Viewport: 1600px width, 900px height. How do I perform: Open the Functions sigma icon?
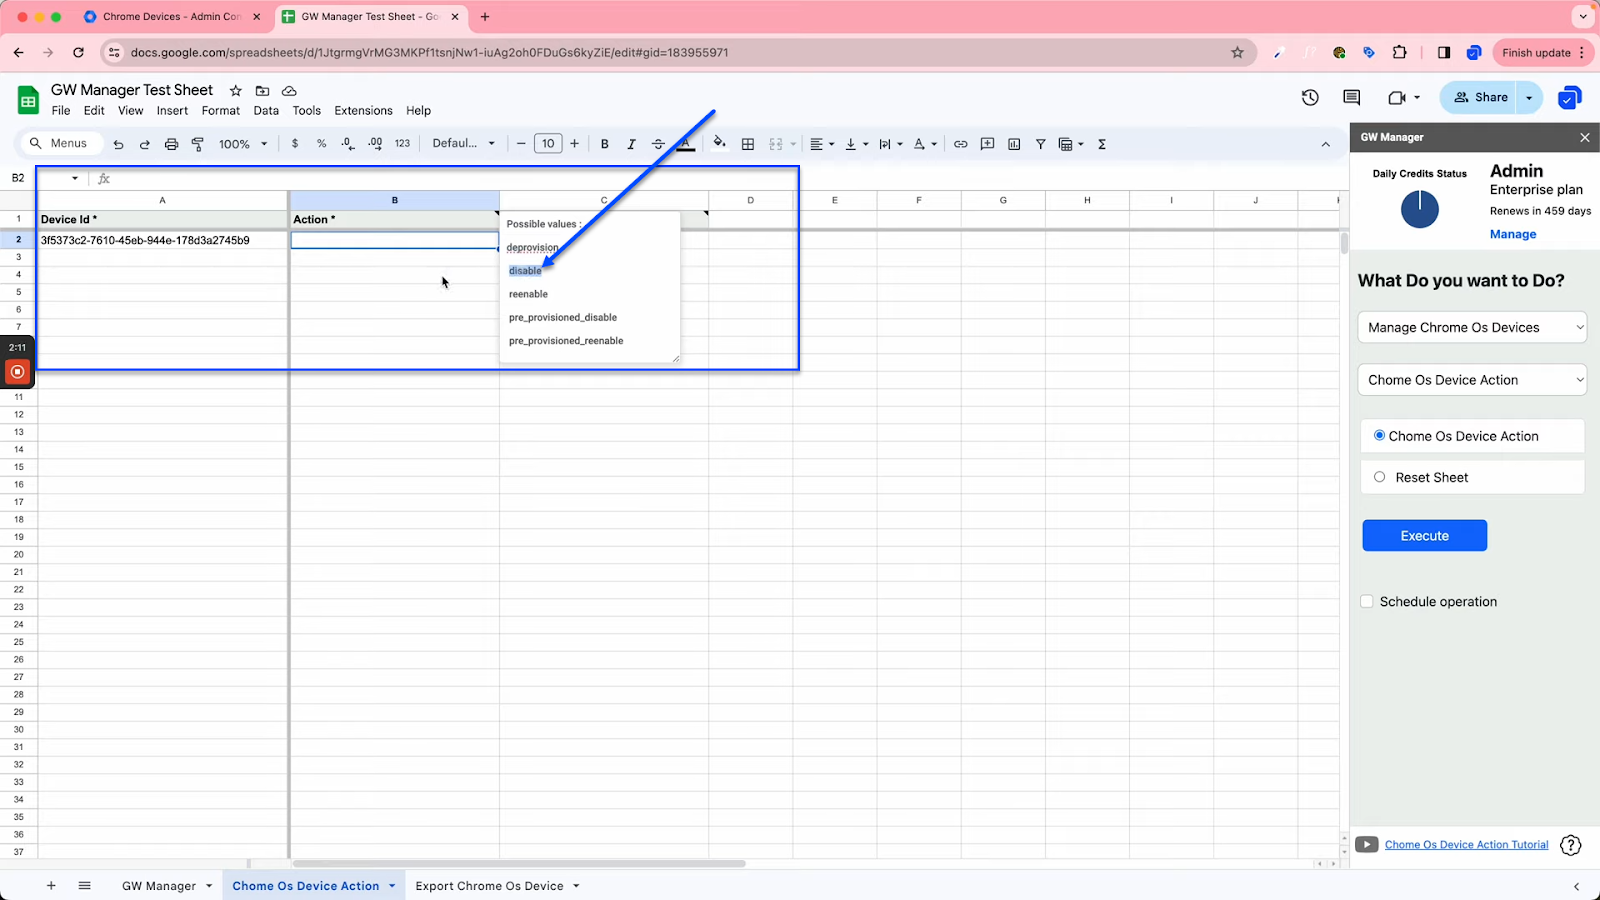tap(1102, 144)
